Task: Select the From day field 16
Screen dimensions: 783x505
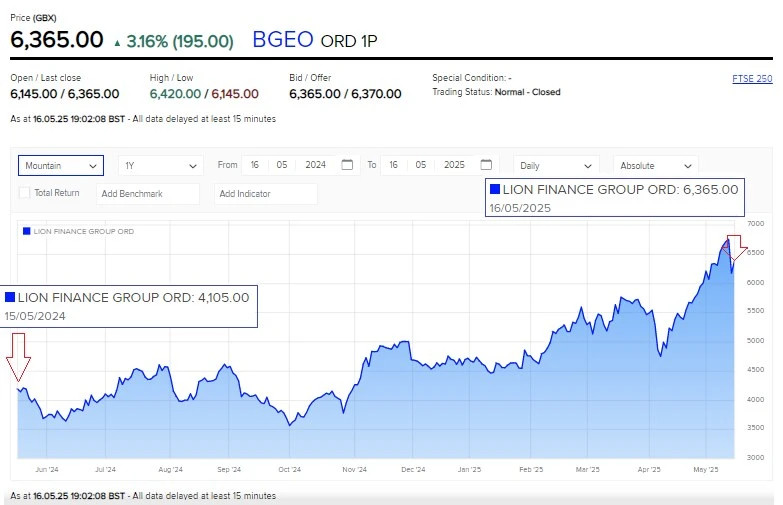Action: (255, 165)
